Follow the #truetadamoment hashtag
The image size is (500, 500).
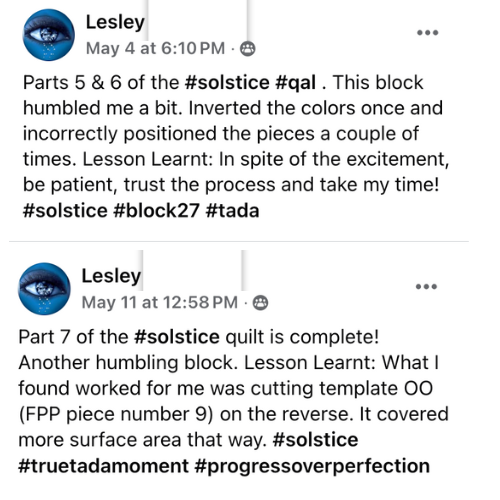click(x=104, y=466)
